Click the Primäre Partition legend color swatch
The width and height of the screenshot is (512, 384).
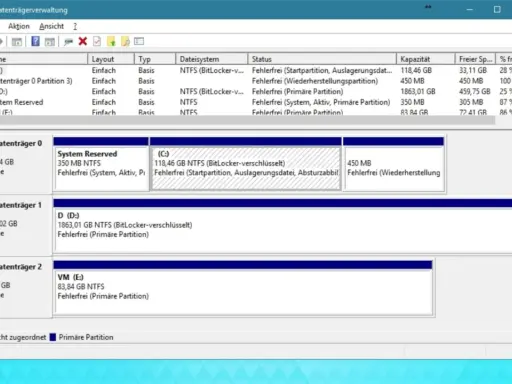[x=53, y=337]
